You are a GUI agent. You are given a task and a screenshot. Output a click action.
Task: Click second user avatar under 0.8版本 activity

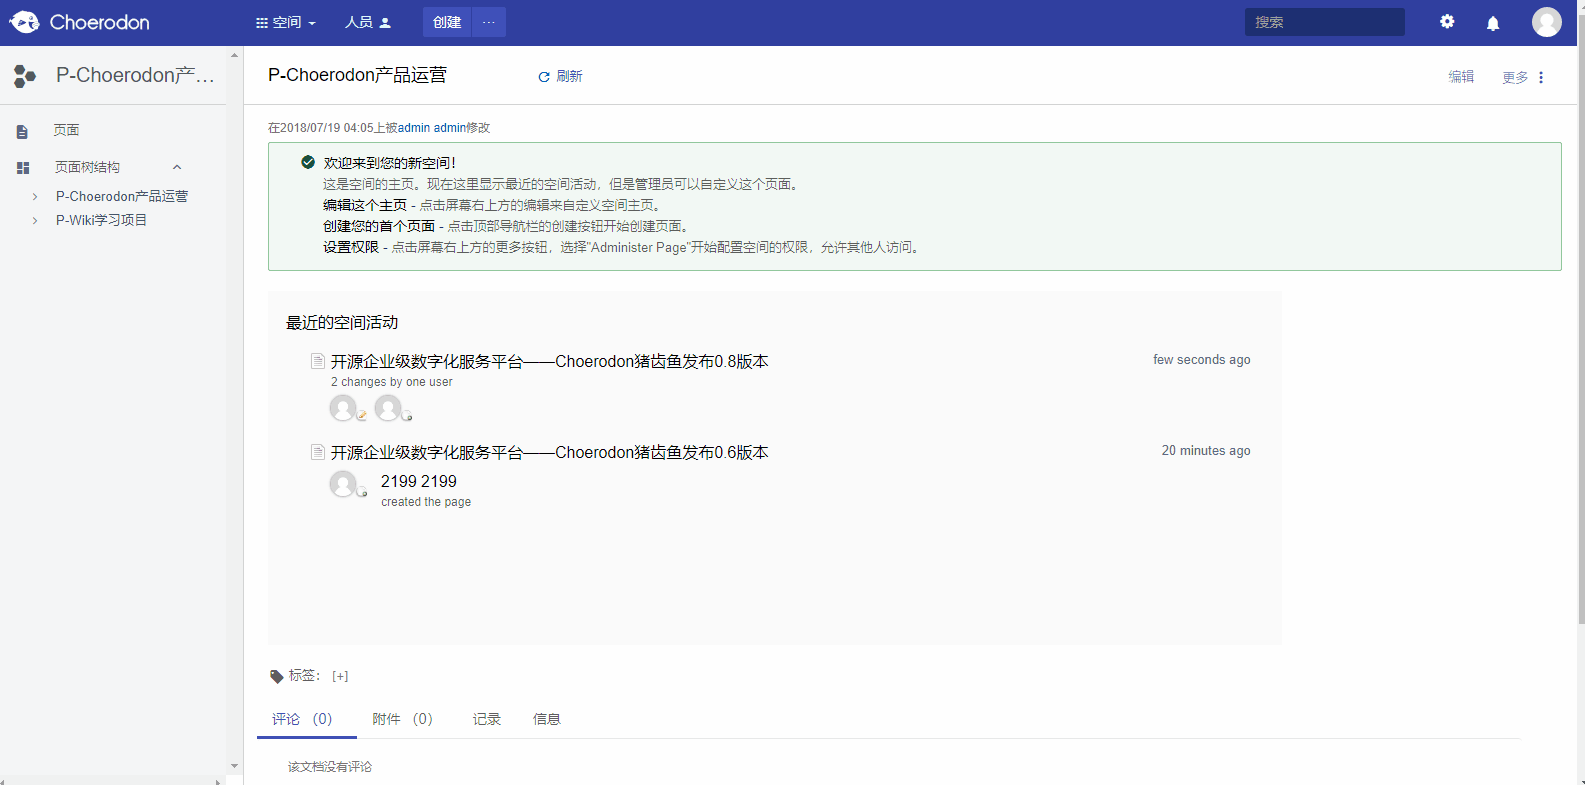point(388,408)
